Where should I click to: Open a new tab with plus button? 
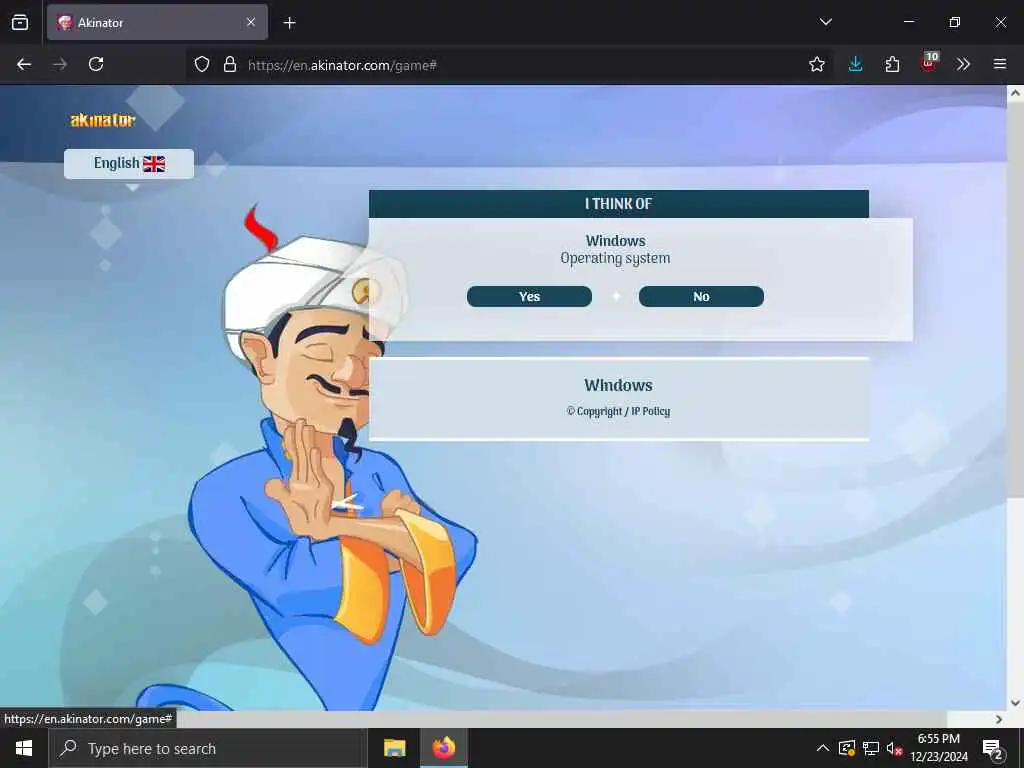pyautogui.click(x=290, y=23)
